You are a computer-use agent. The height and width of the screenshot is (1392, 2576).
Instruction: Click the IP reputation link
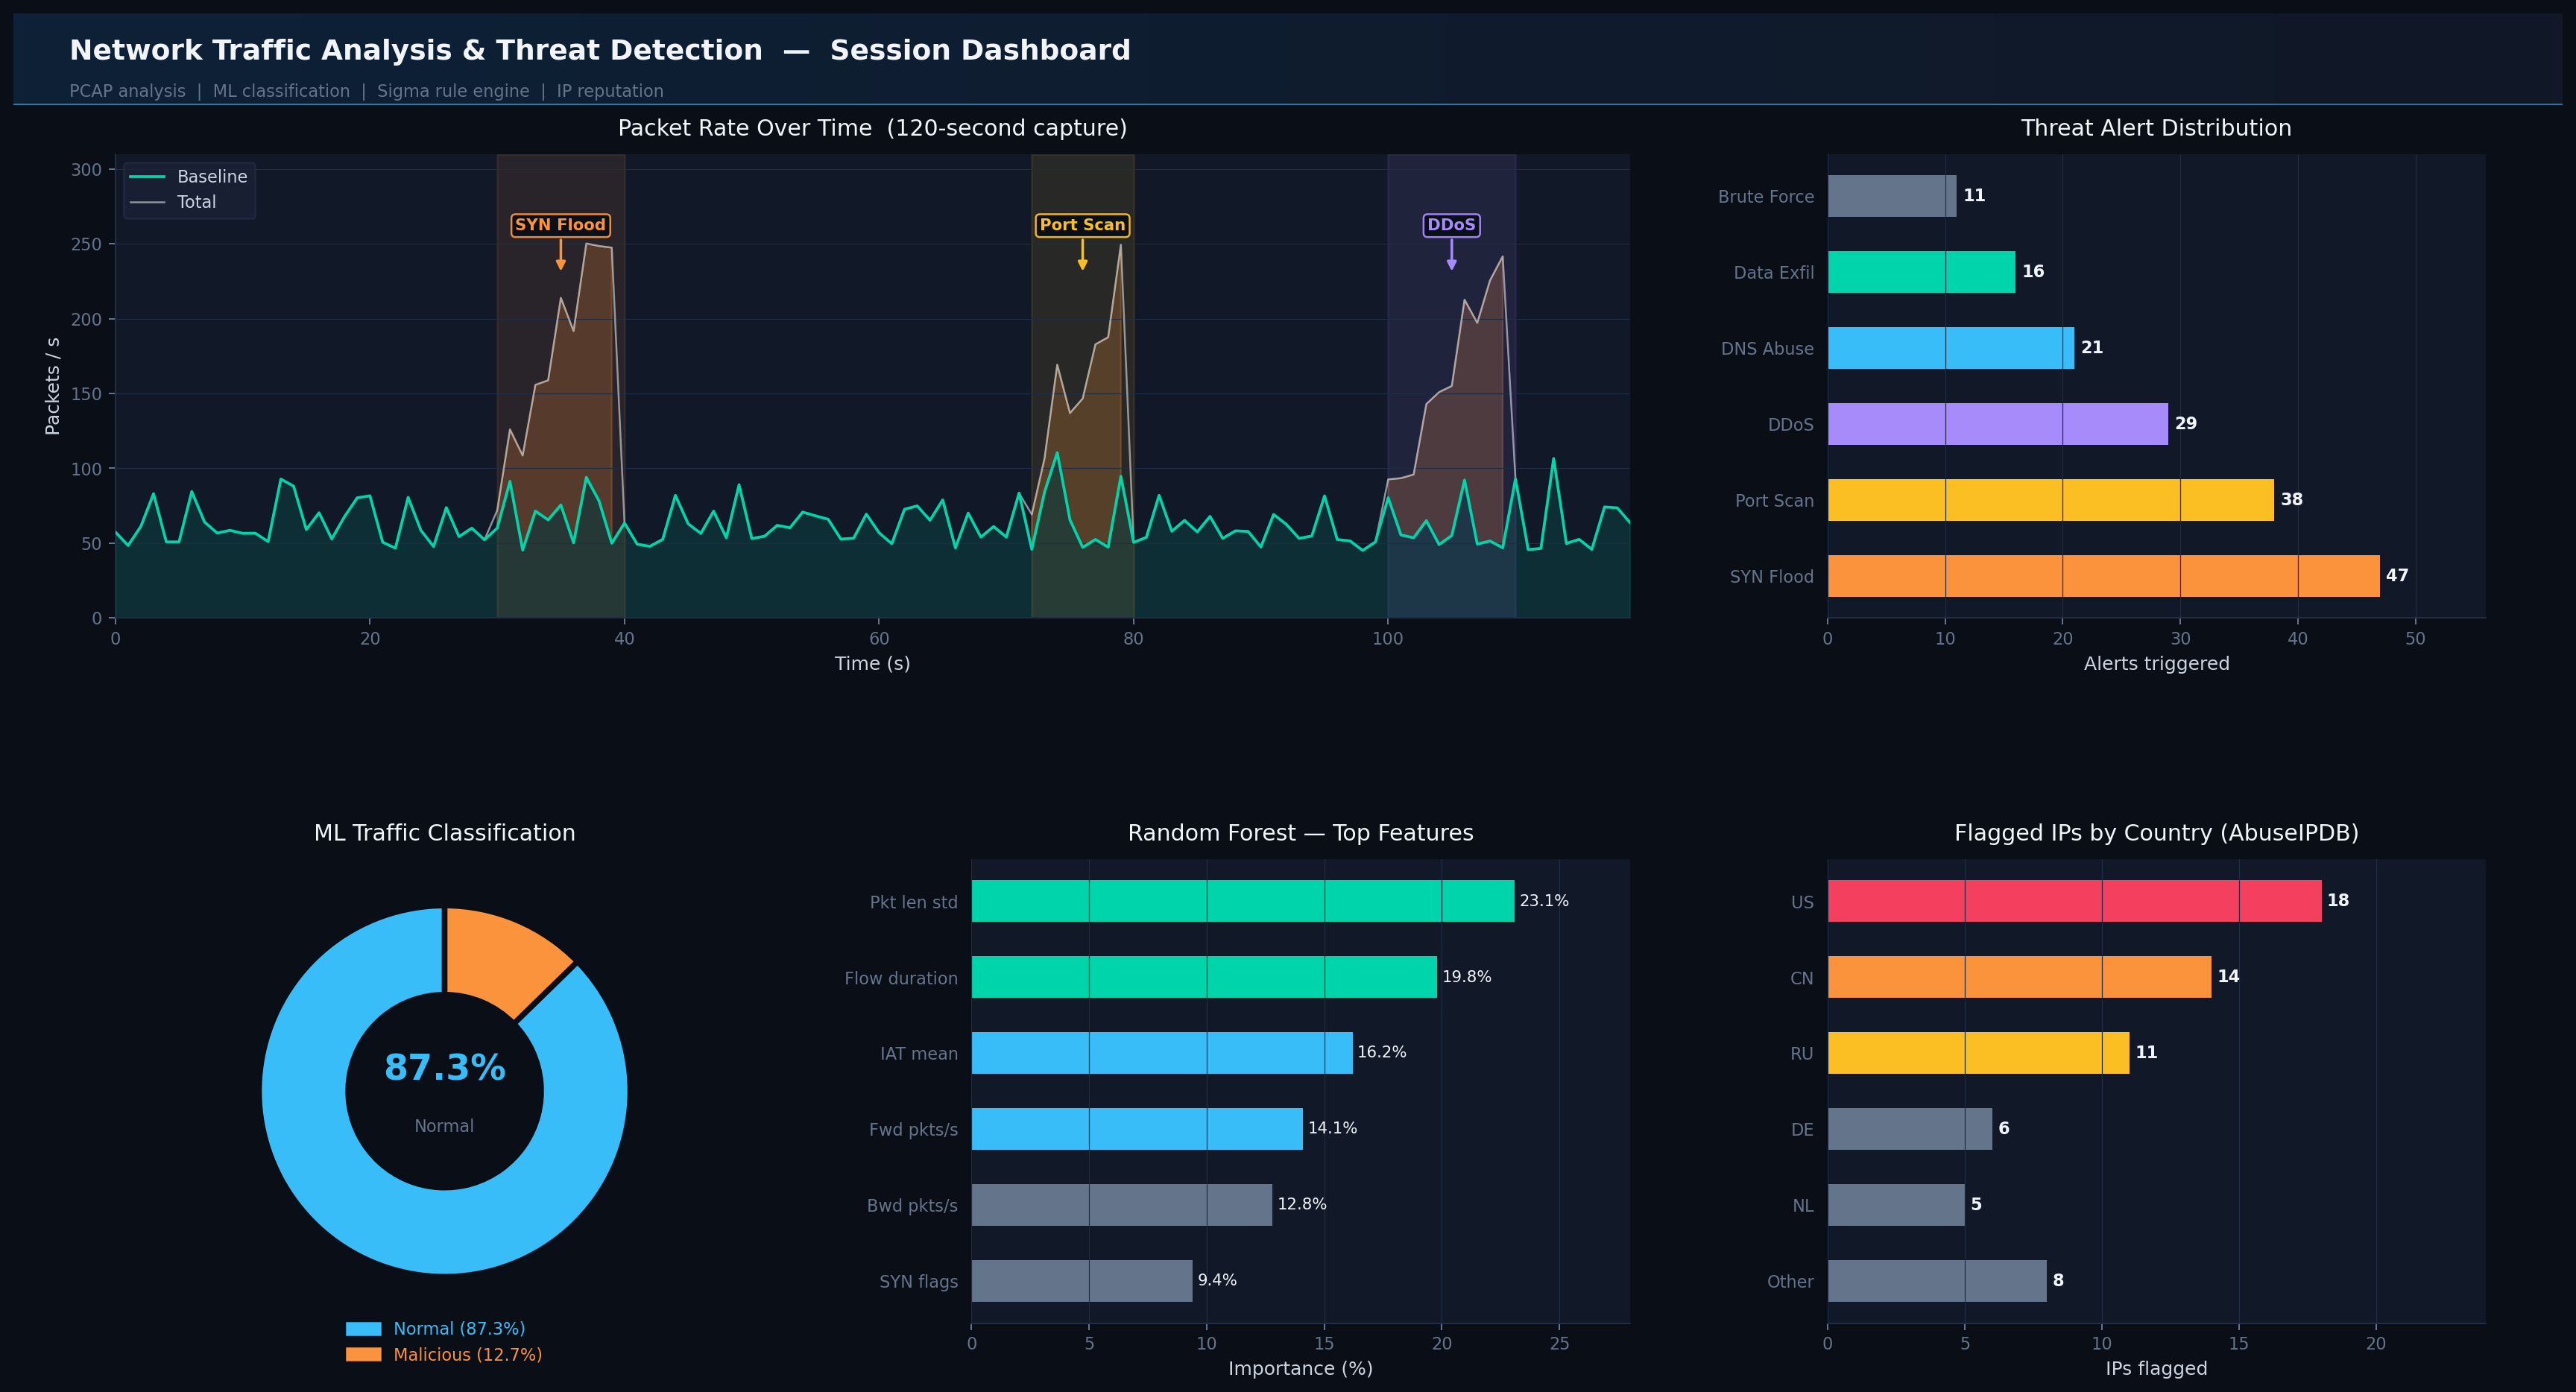click(x=611, y=90)
